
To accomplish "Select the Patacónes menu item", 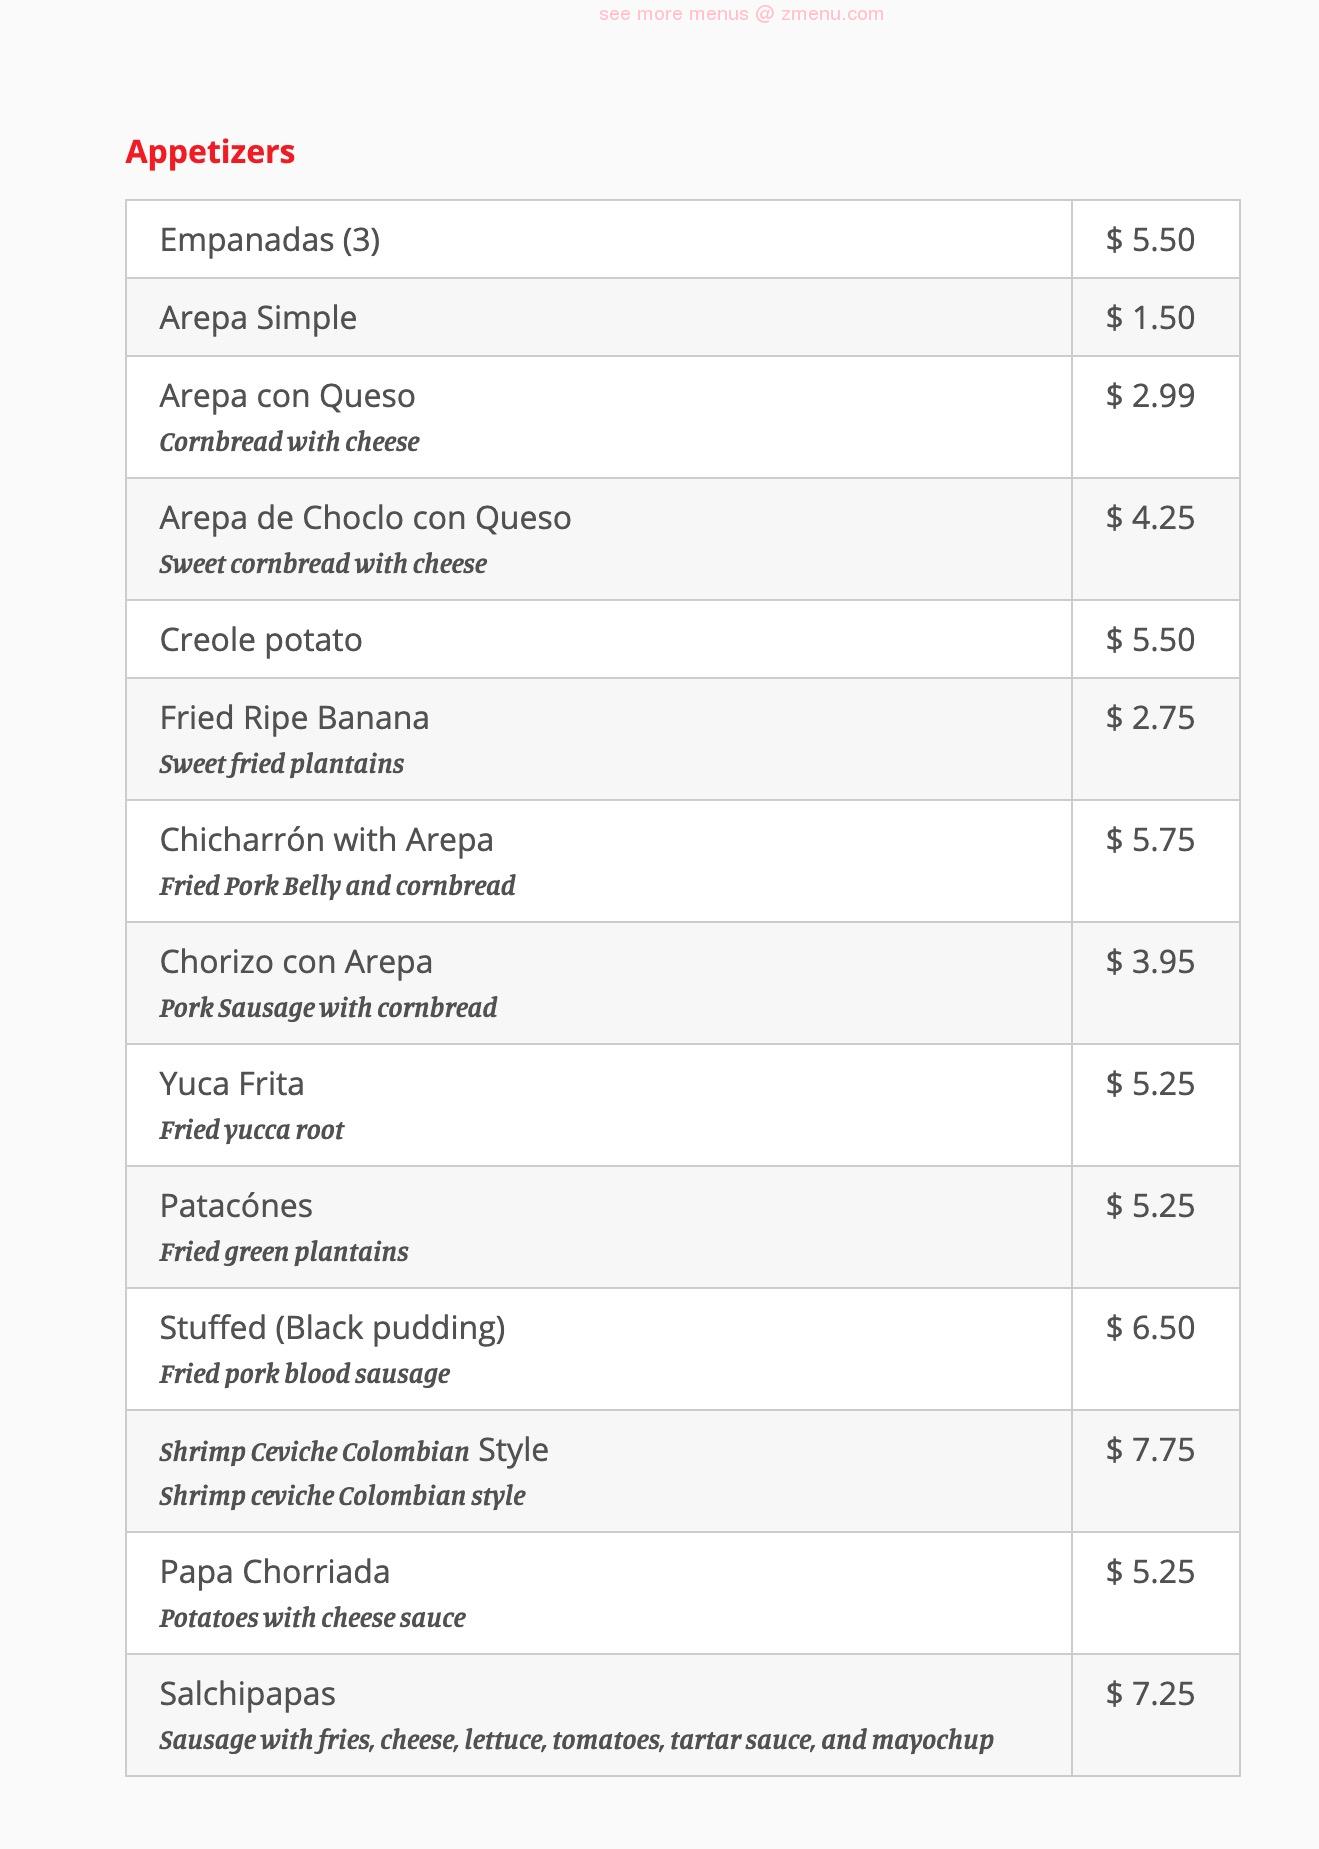I will pyautogui.click(x=236, y=1206).
